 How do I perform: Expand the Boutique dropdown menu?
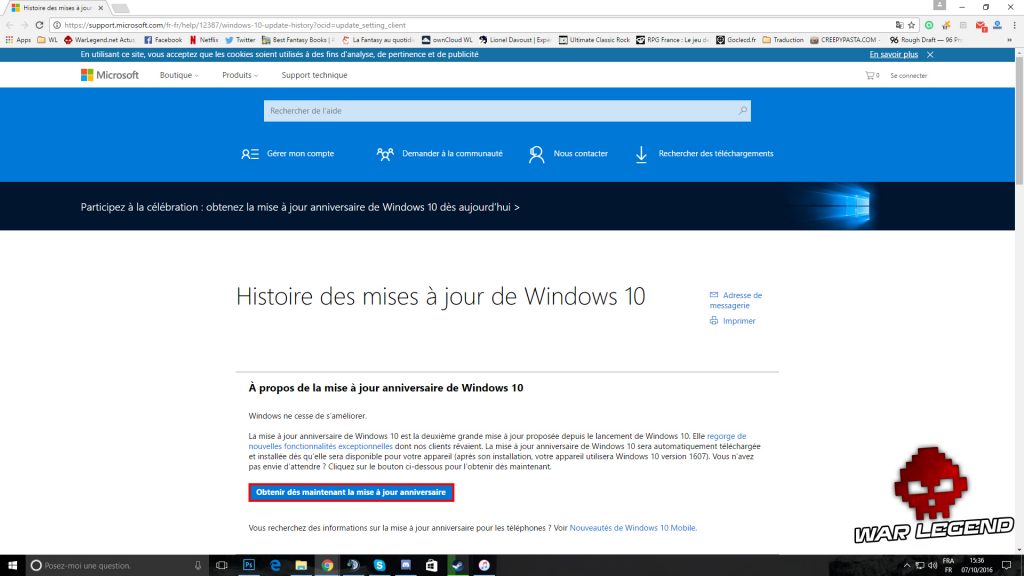point(180,75)
